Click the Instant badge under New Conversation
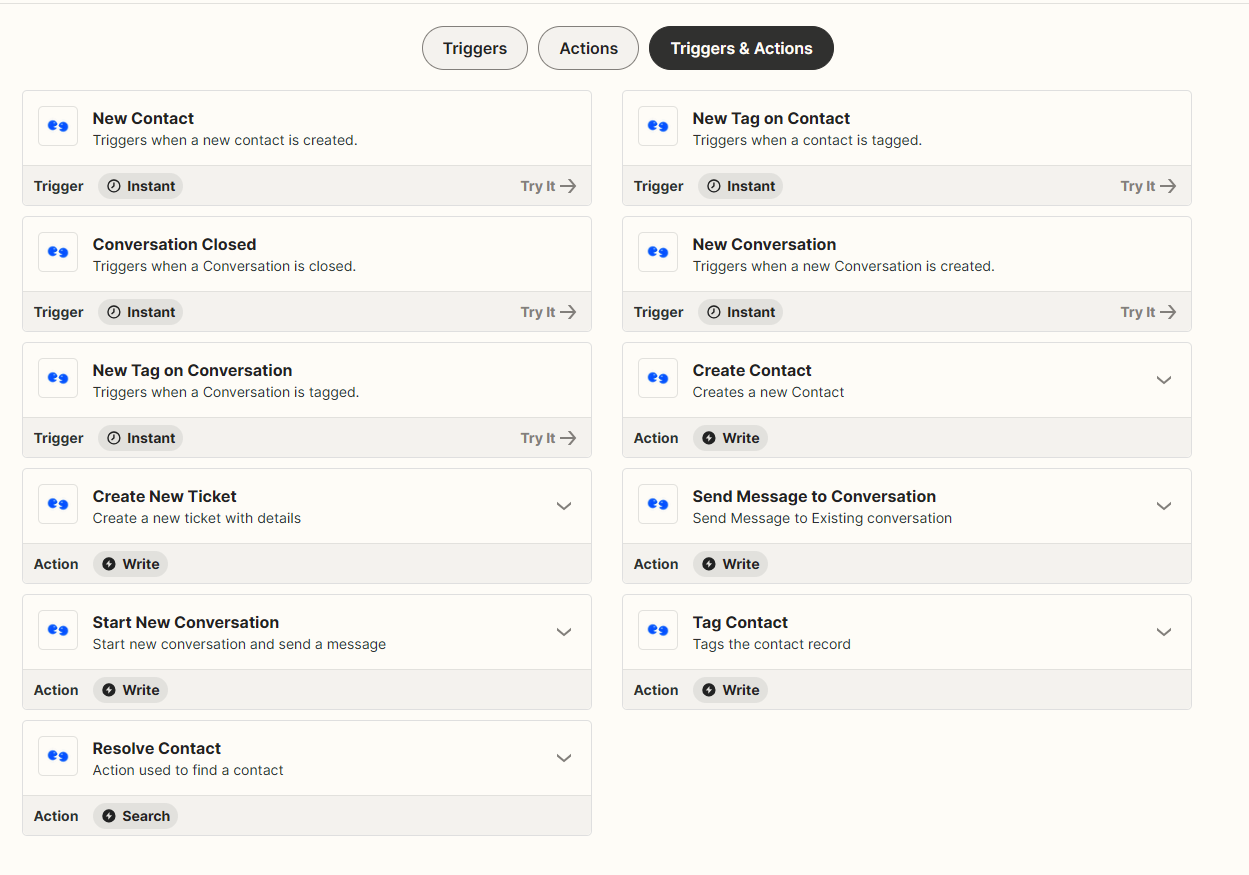Image resolution: width=1249 pixels, height=875 pixels. pyautogui.click(x=740, y=312)
